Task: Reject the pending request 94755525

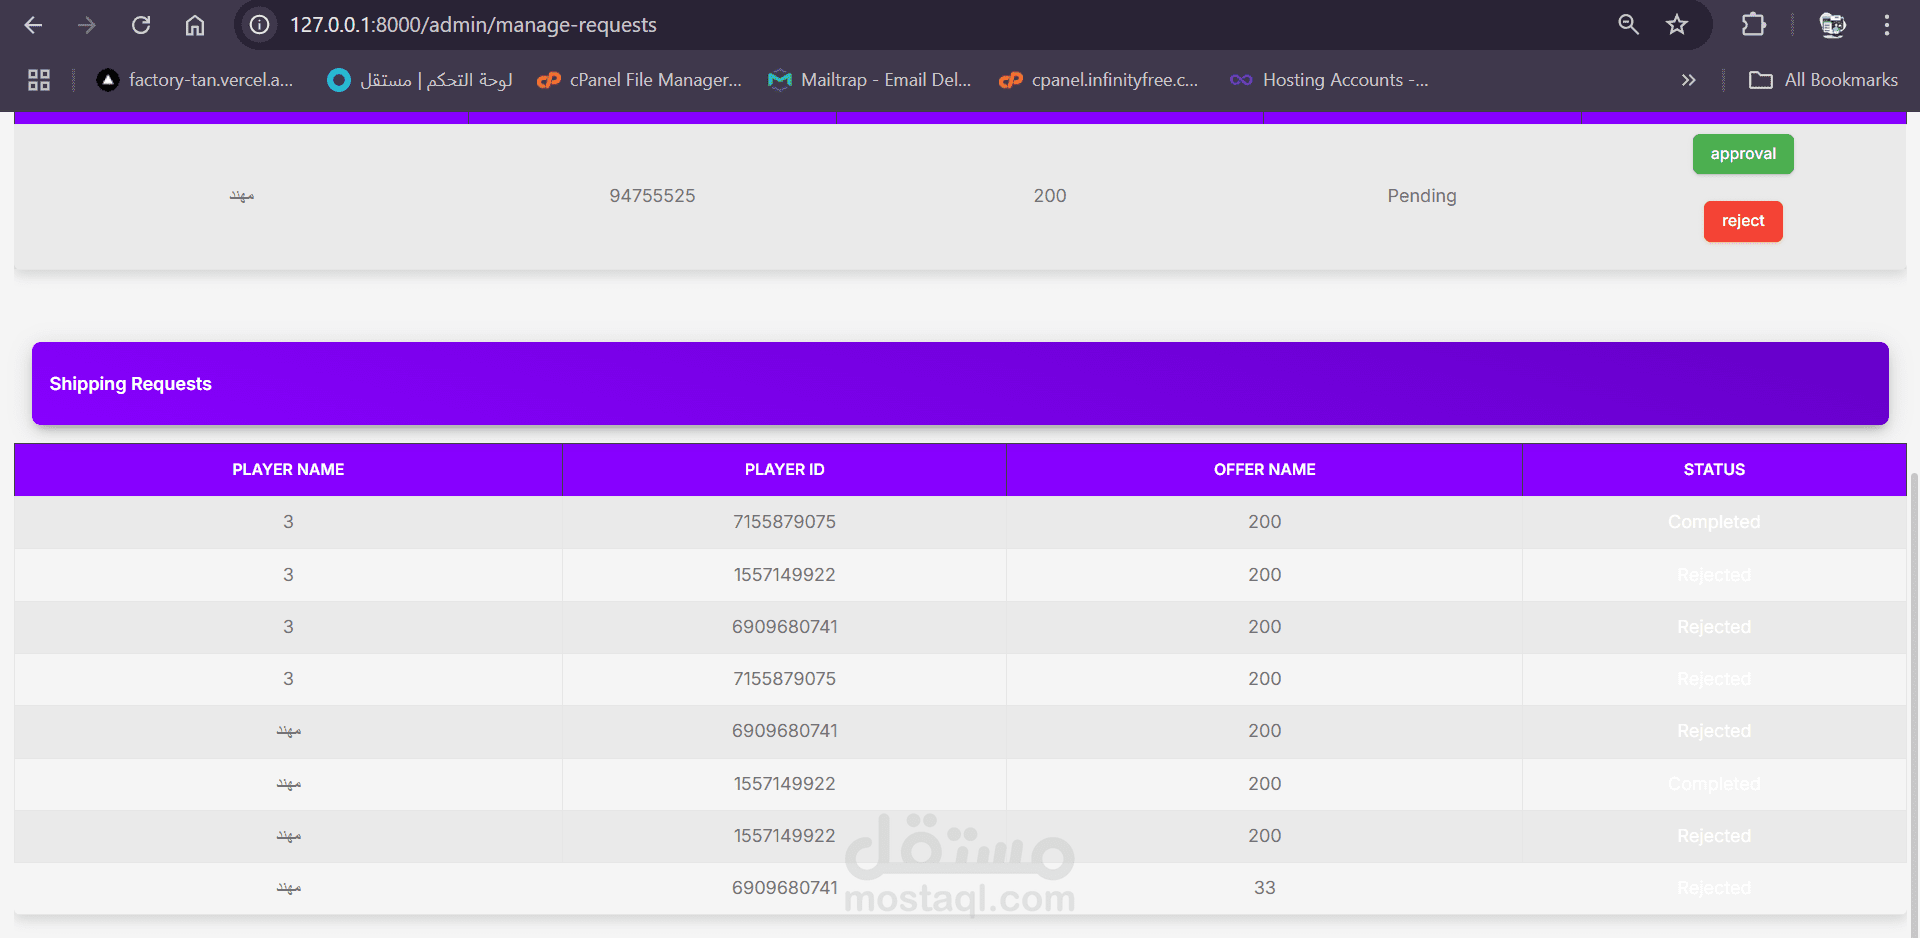Action: pyautogui.click(x=1743, y=221)
